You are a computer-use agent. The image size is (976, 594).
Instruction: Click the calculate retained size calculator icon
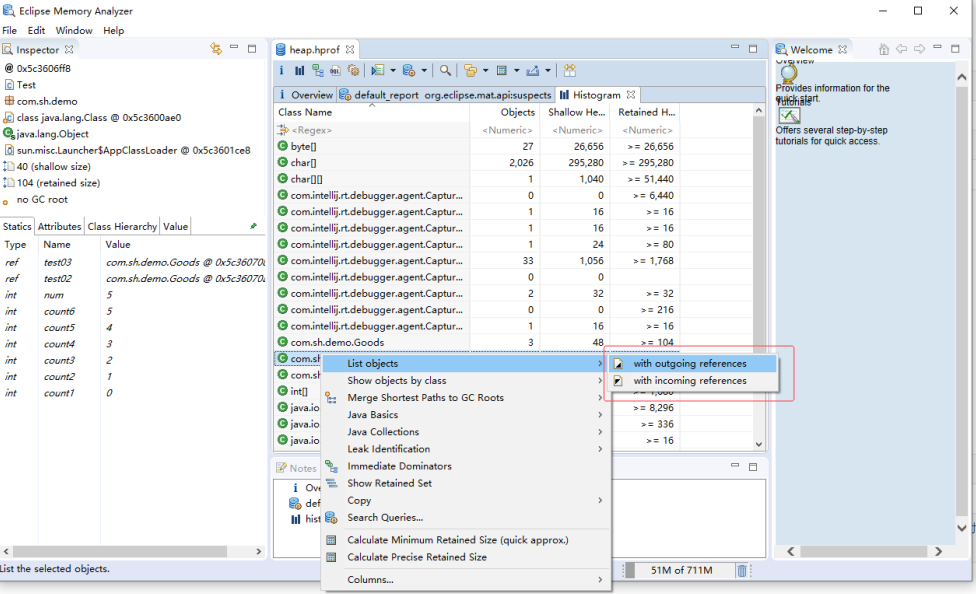tap(502, 70)
